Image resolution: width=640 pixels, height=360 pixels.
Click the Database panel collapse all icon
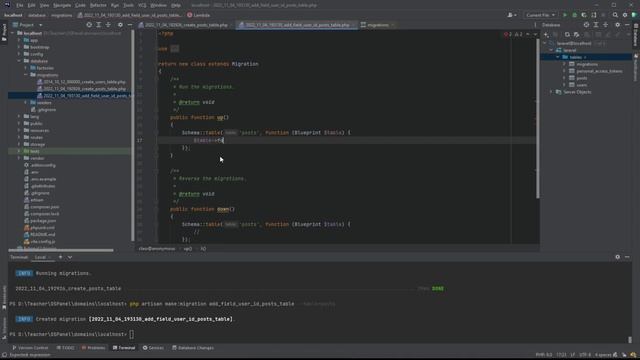[606, 25]
